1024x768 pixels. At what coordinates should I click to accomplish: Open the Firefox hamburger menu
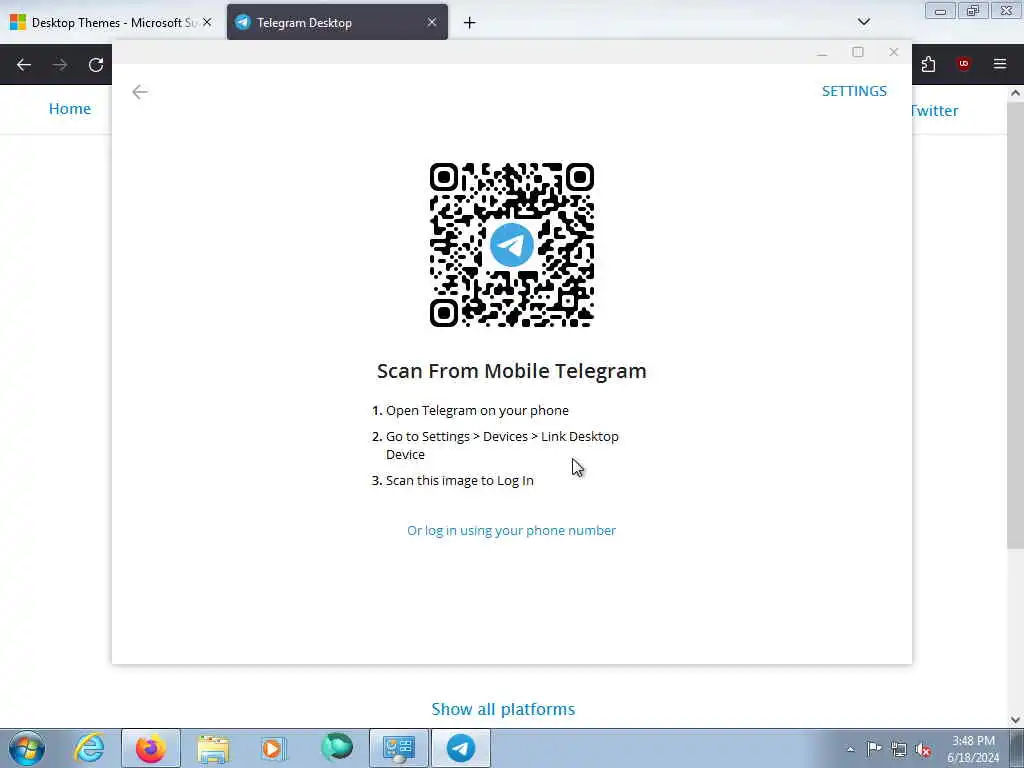(x=1000, y=64)
